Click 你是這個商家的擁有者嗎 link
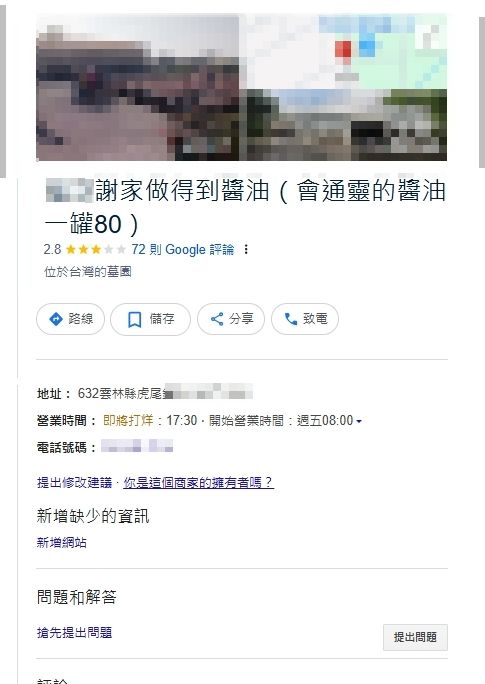Screen dimensions: 485x684 point(198,482)
